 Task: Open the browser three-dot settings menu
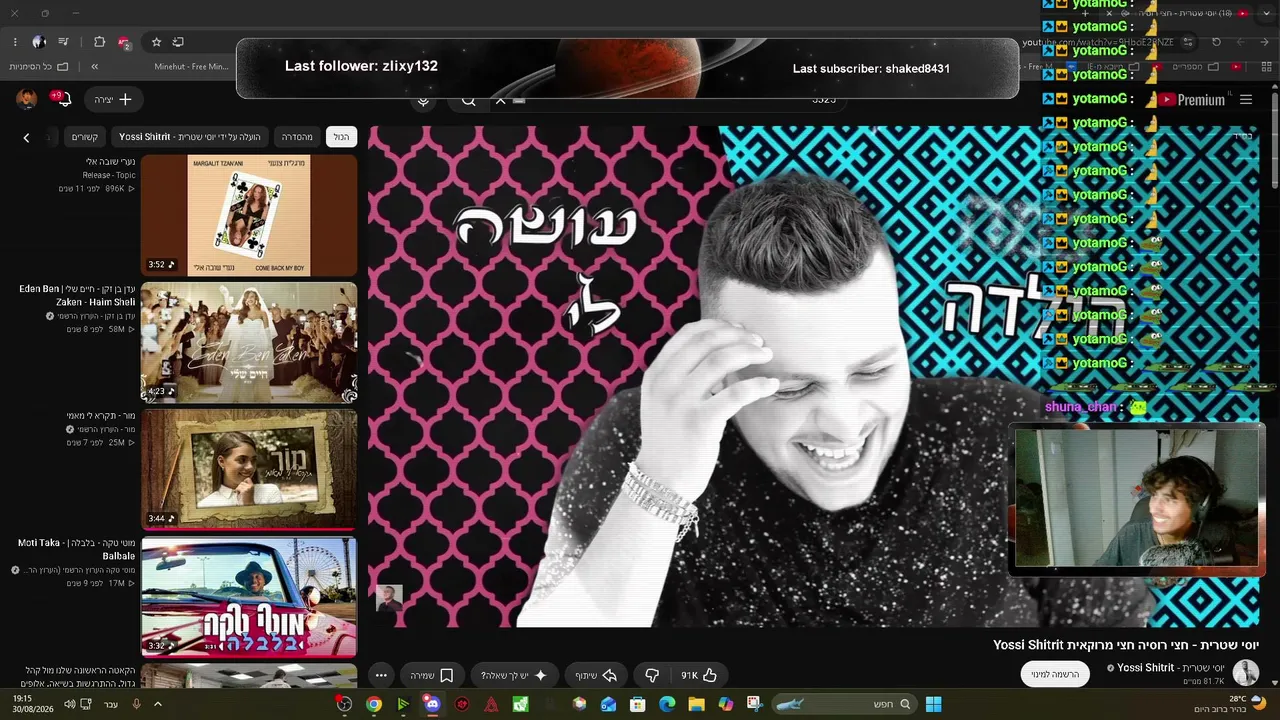(x=15, y=42)
